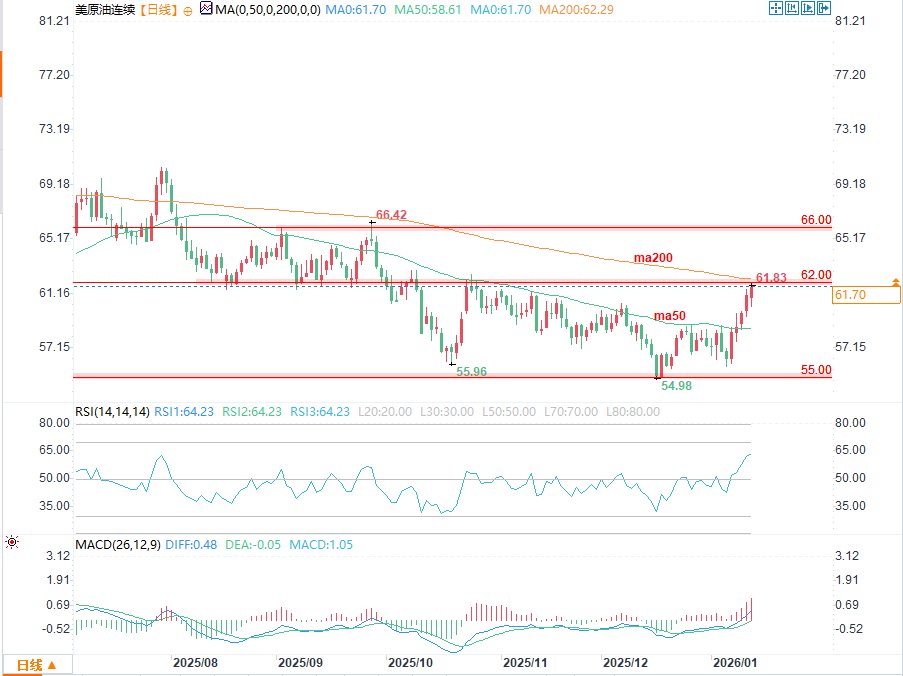Click the 2025/10 date on time axis
Screen dimensions: 903x676
(410, 663)
